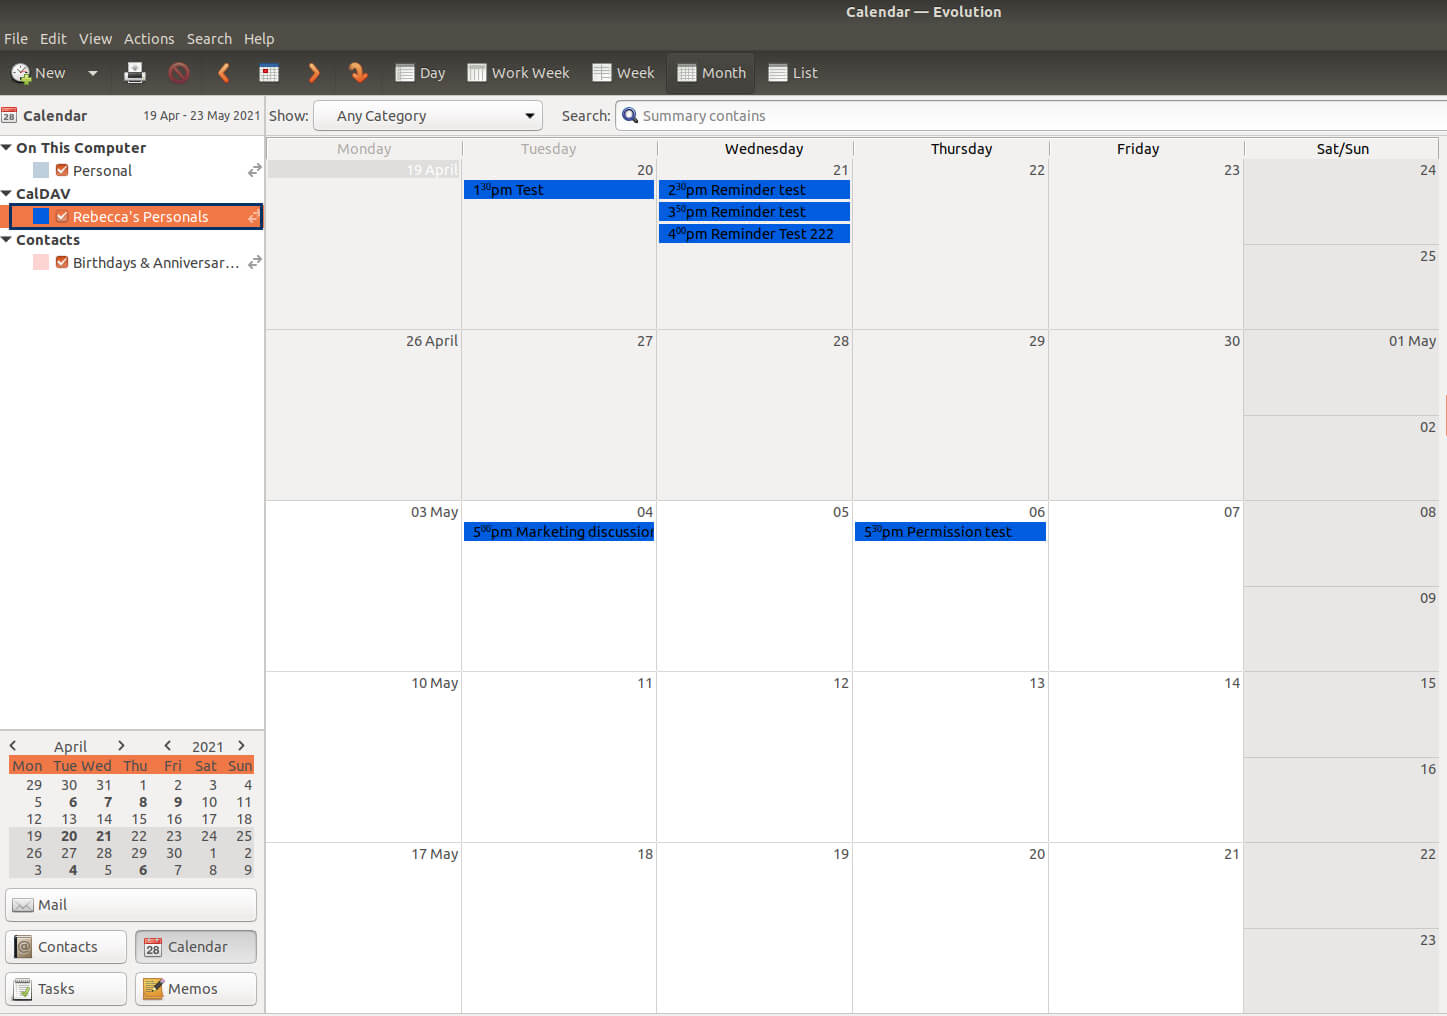
Task: Open the View menu
Action: (95, 38)
